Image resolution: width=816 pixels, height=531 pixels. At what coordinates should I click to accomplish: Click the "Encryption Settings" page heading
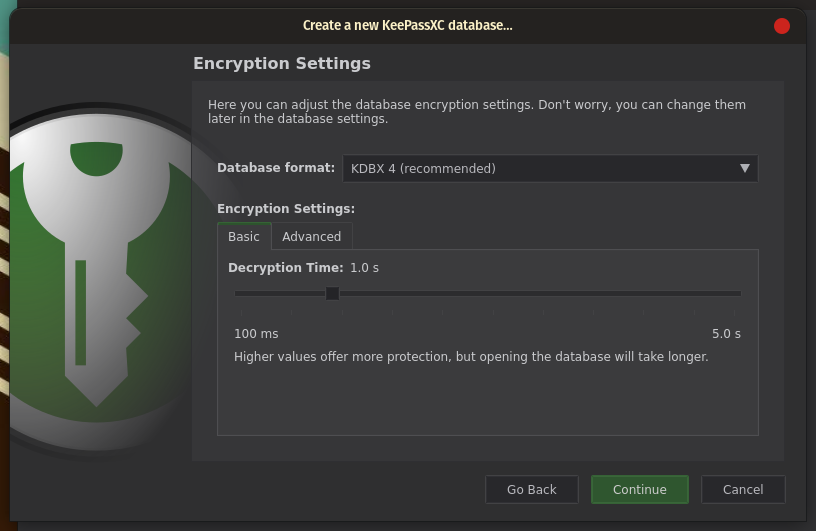tap(282, 64)
